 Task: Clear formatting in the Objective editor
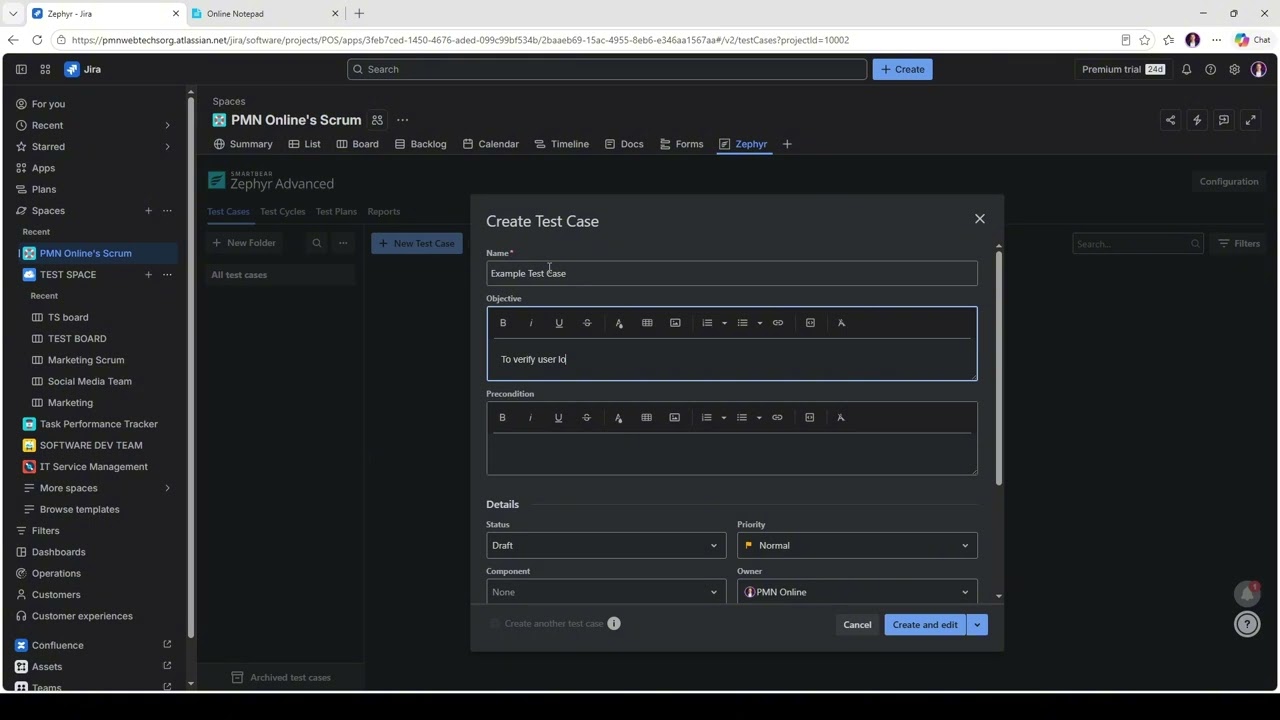coord(841,323)
